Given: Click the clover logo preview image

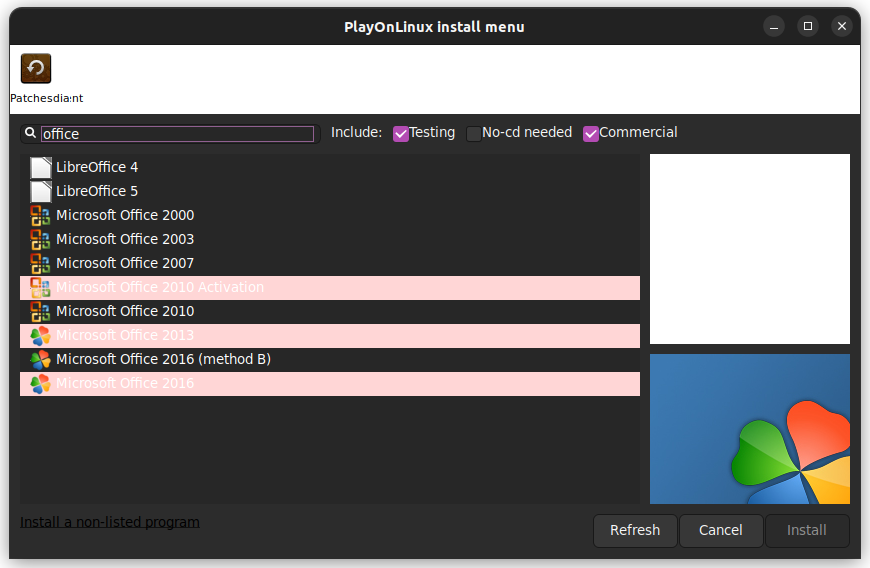Looking at the screenshot, I should point(750,429).
